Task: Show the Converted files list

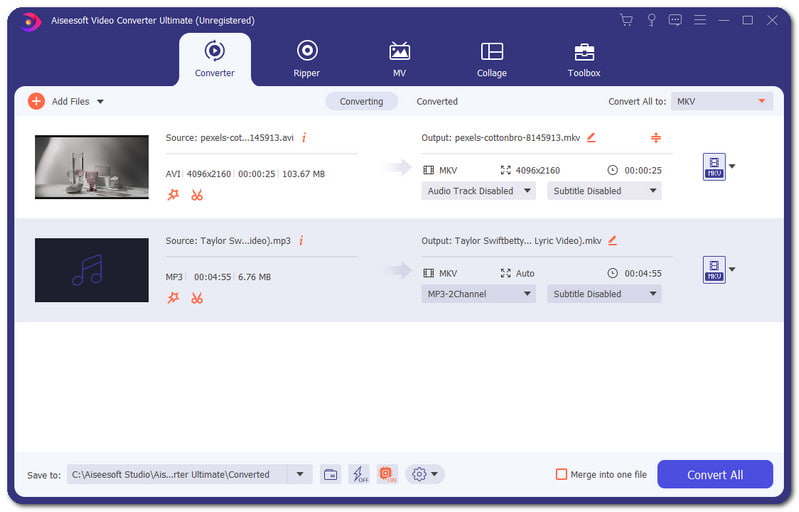Action: (x=437, y=101)
